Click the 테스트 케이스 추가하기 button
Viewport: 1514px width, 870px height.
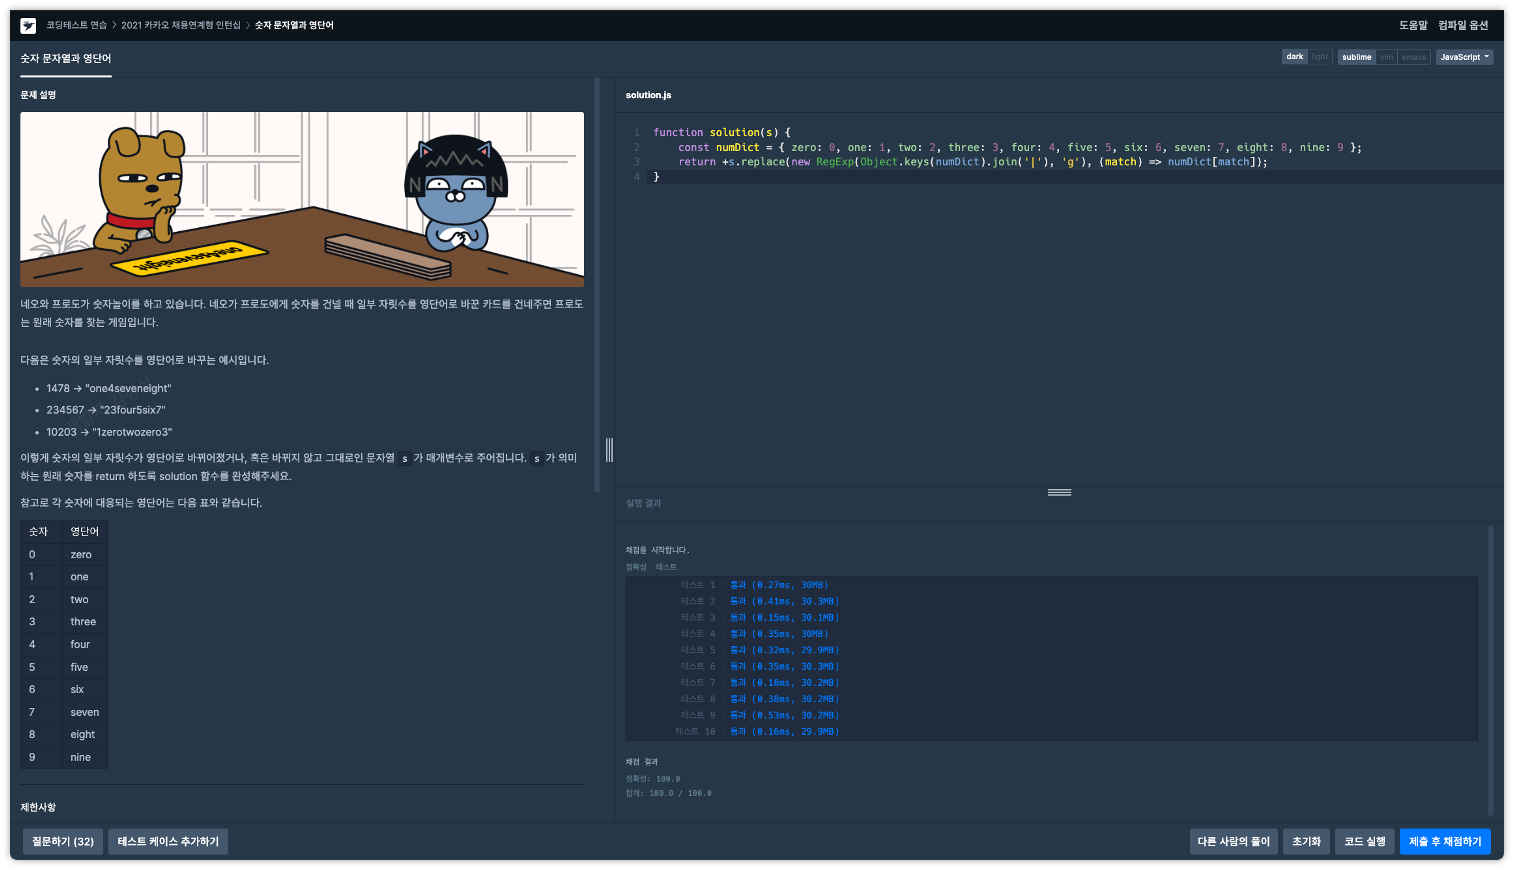click(168, 842)
